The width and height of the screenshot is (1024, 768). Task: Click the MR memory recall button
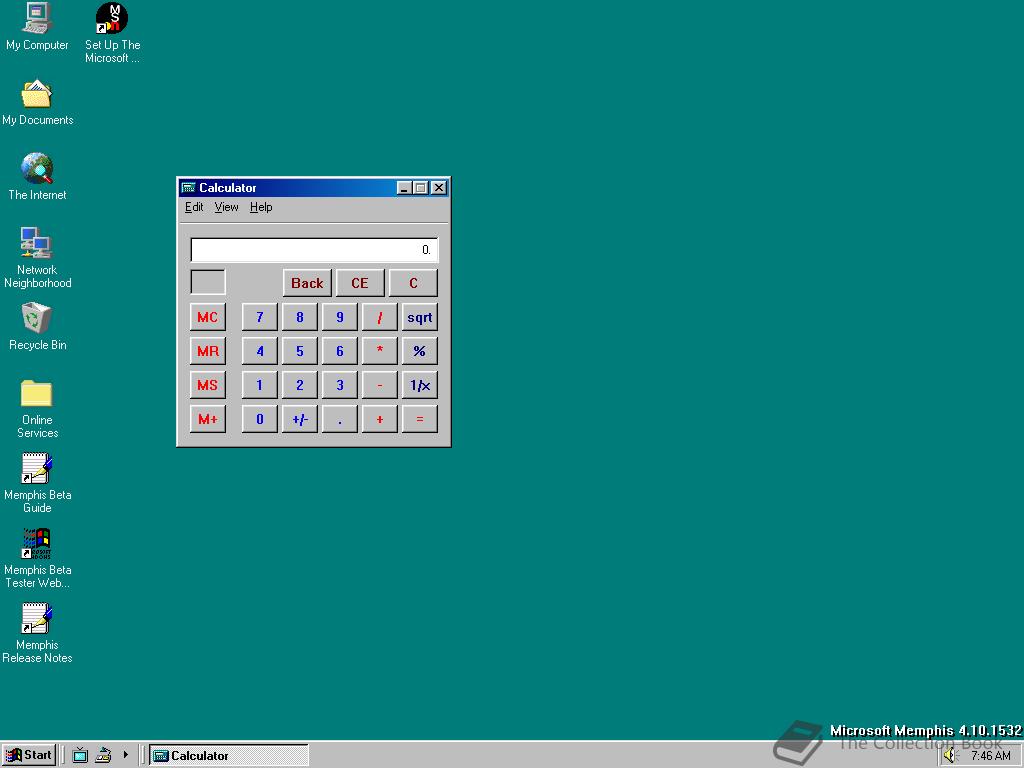pyautogui.click(x=208, y=351)
